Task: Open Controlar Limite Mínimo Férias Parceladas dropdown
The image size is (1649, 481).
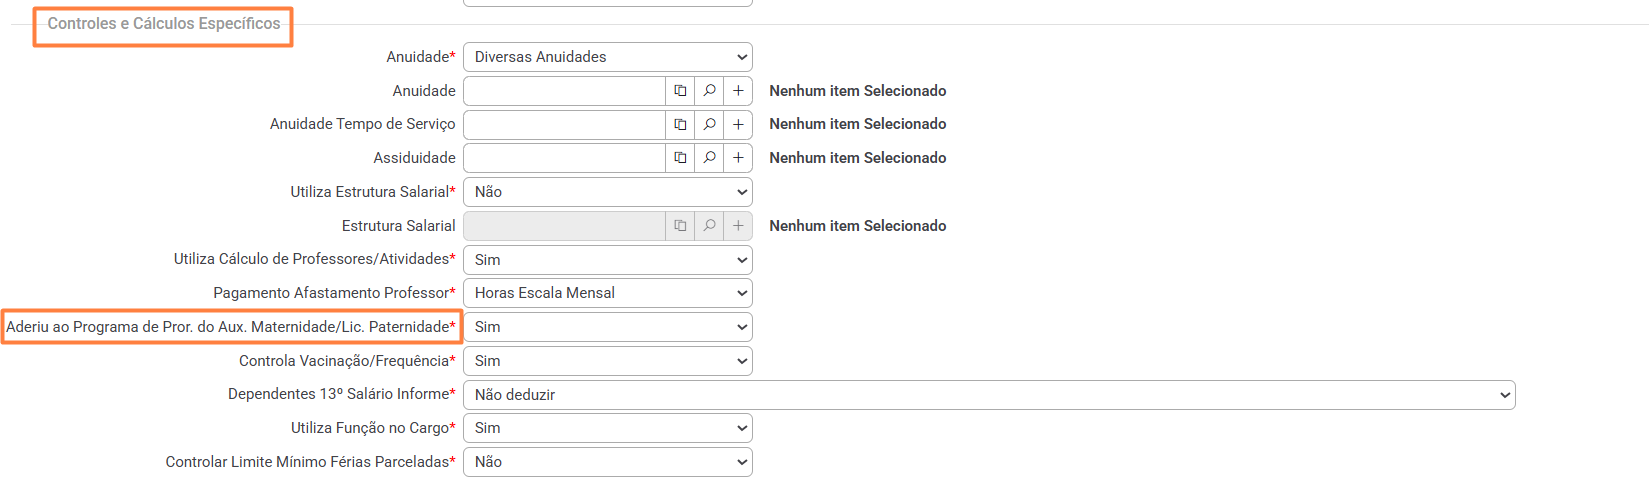Action: point(607,462)
